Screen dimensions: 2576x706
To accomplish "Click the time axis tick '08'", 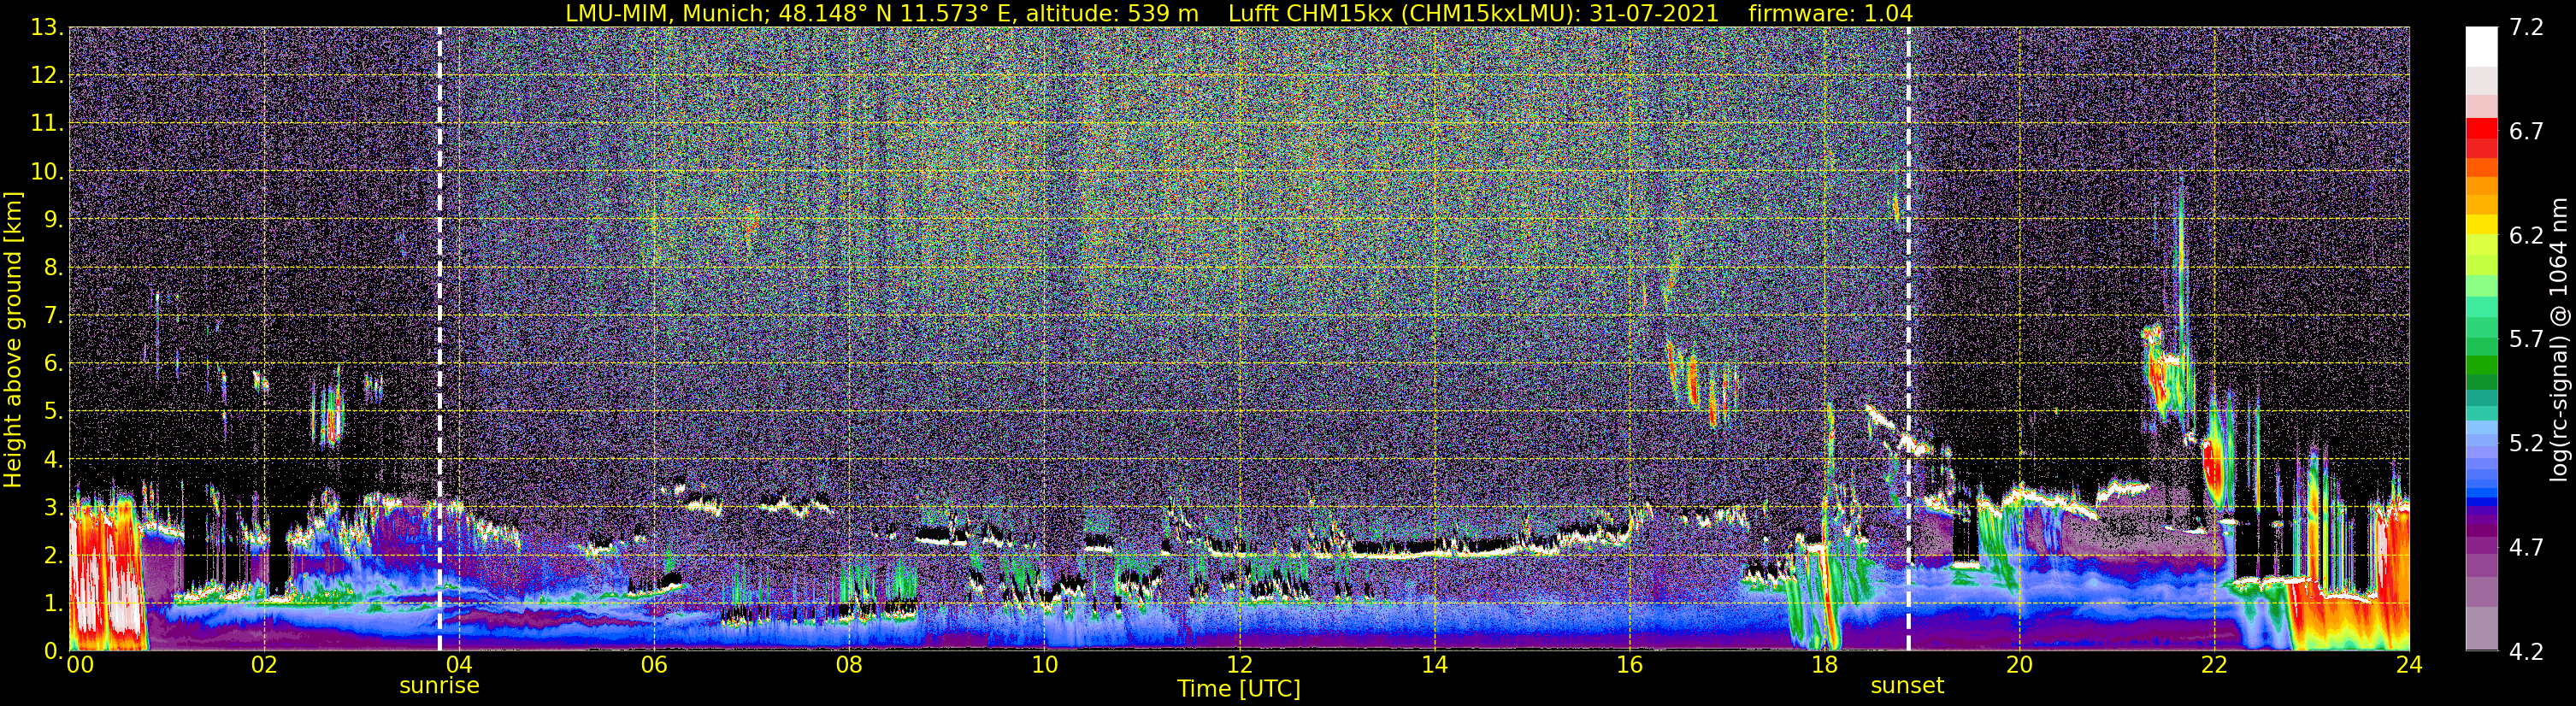I will point(849,665).
